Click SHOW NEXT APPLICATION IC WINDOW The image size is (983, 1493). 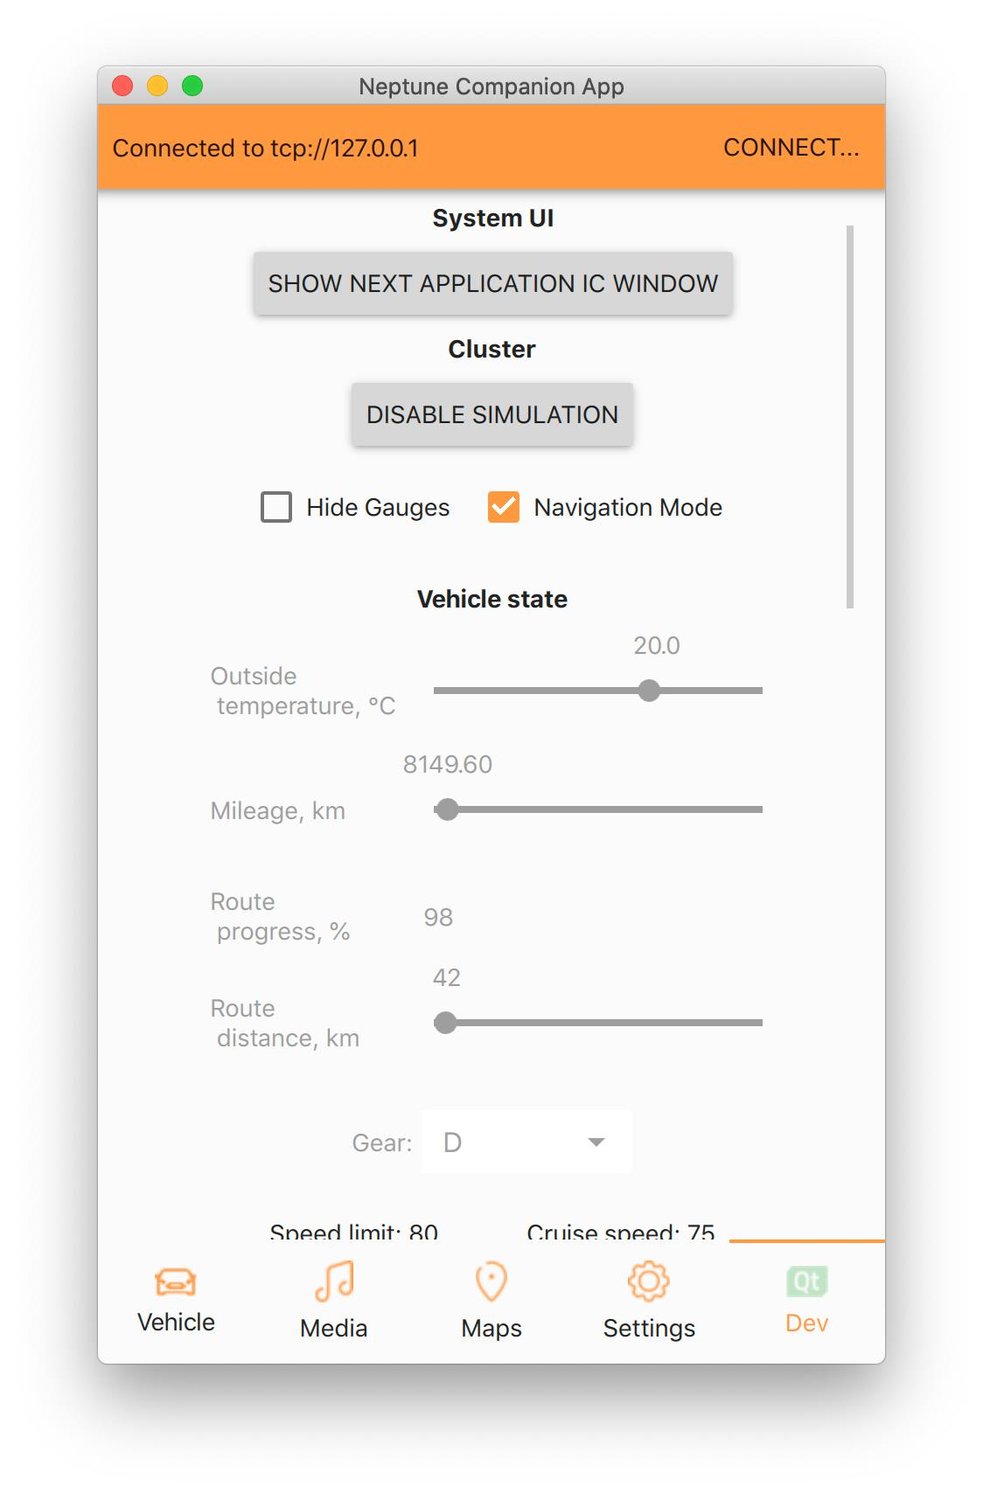coord(491,283)
